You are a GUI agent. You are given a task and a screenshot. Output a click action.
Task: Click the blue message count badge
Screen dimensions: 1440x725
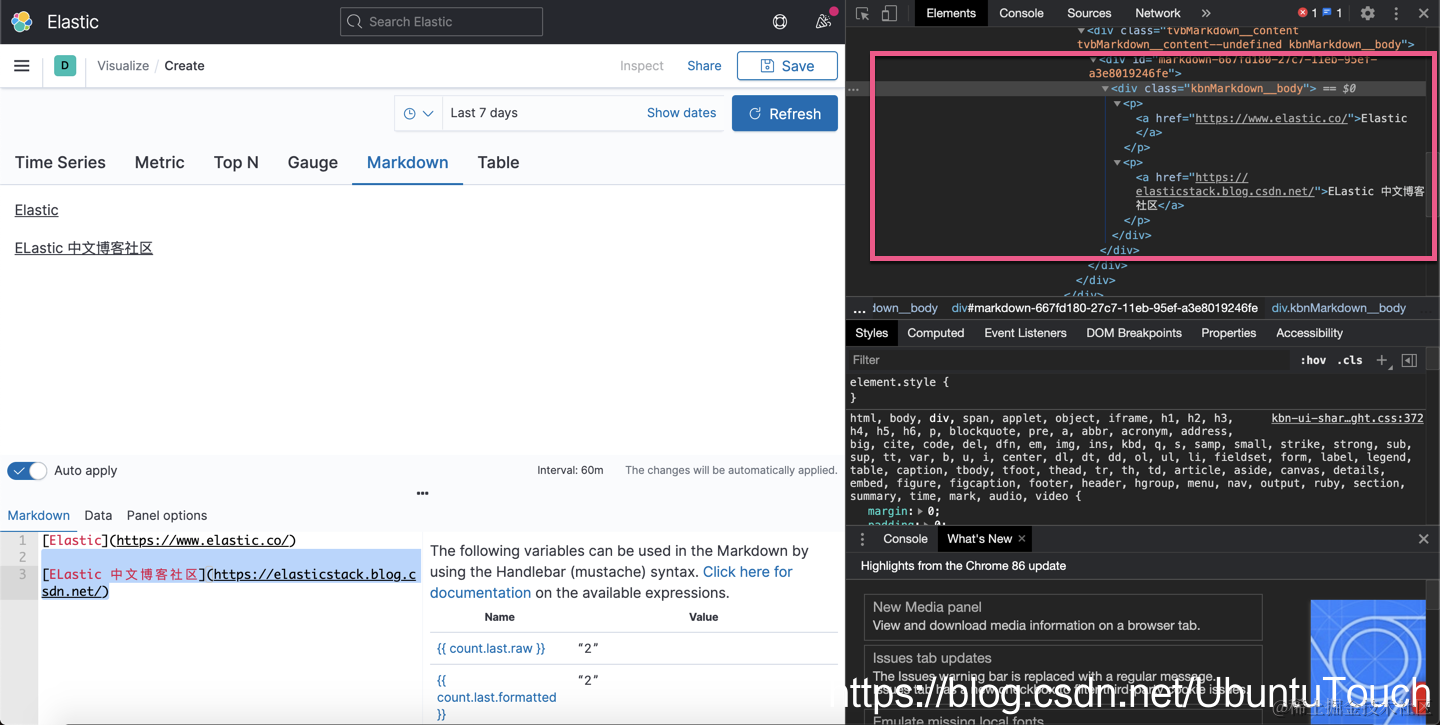click(x=1333, y=13)
